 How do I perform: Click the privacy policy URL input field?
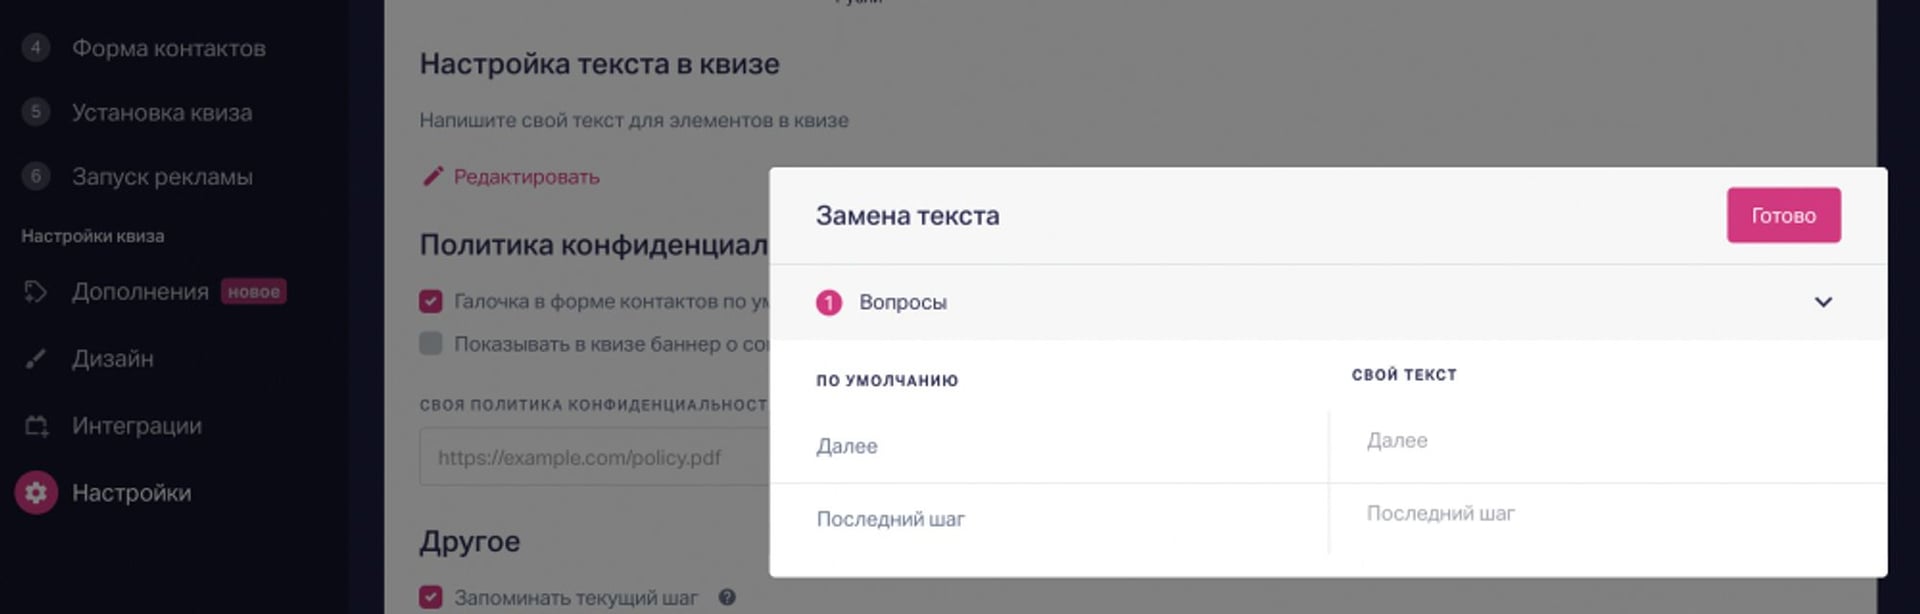tap(594, 457)
